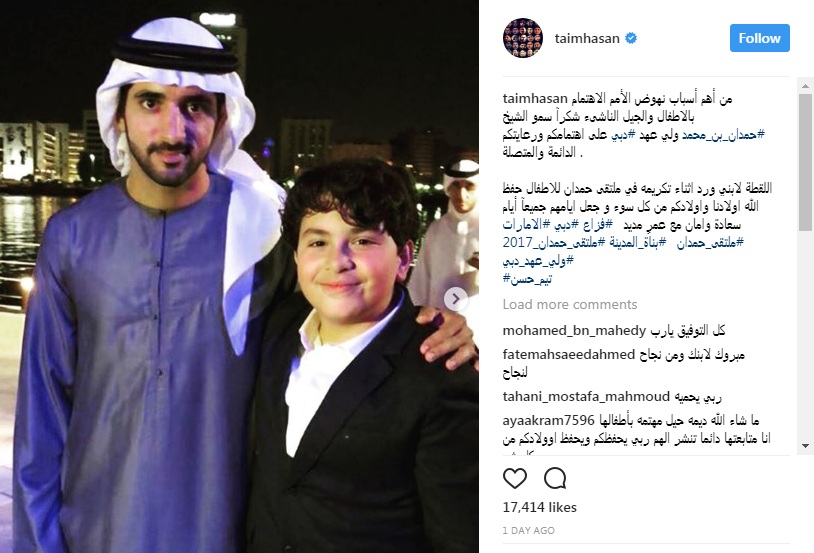Click the taimhasan username in the caption
The image size is (814, 553).
[535, 99]
